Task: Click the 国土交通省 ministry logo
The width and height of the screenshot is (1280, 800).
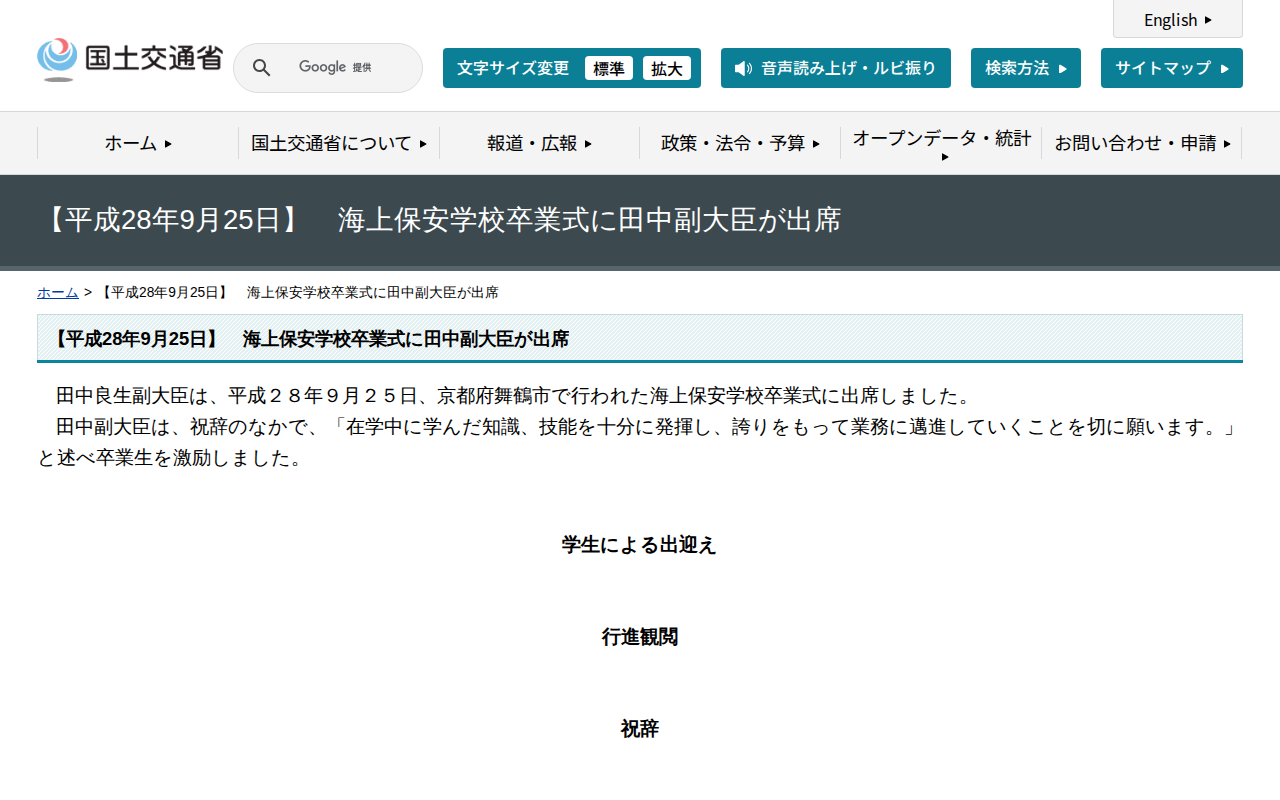Action: pos(129,58)
